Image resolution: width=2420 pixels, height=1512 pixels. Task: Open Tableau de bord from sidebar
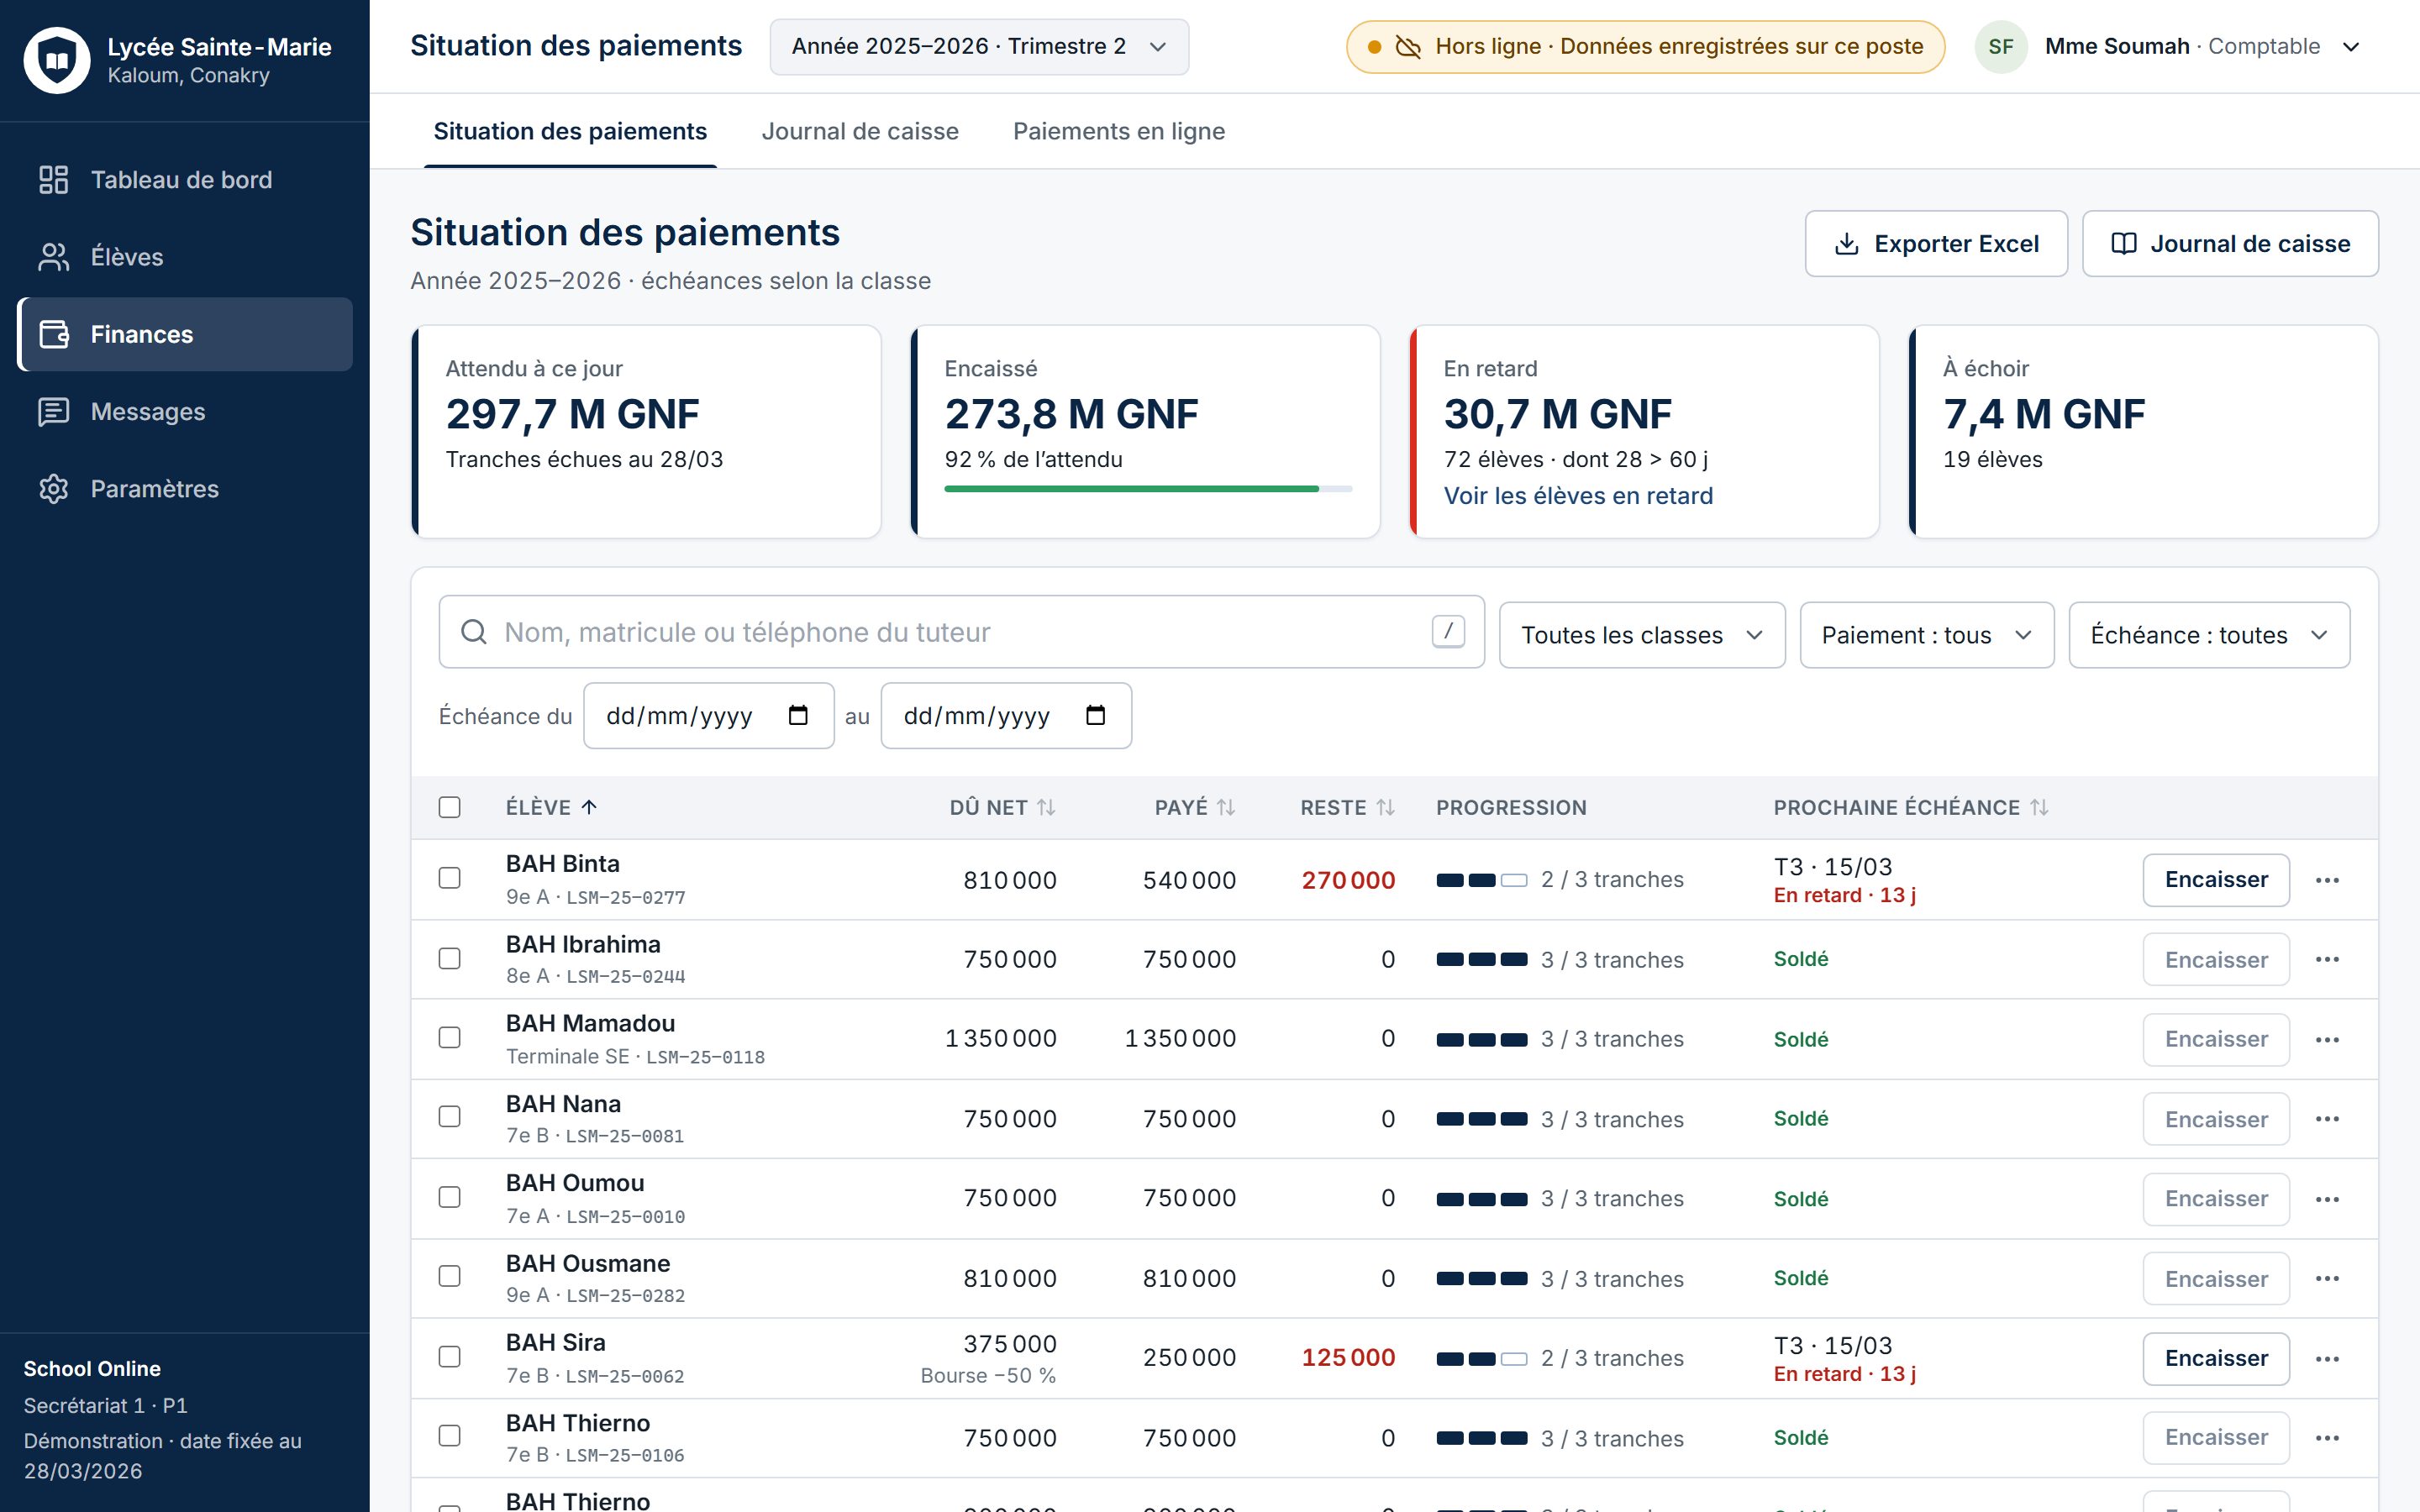point(185,180)
